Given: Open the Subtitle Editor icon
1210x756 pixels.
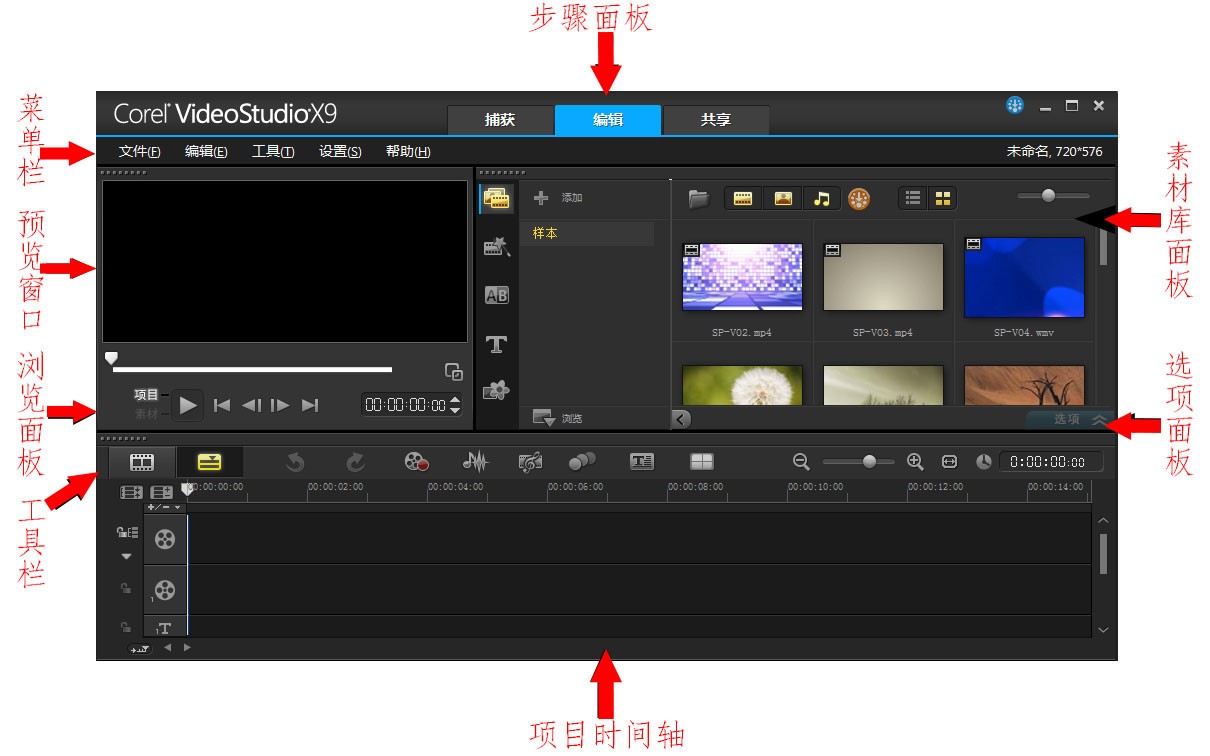Looking at the screenshot, I should [x=642, y=461].
